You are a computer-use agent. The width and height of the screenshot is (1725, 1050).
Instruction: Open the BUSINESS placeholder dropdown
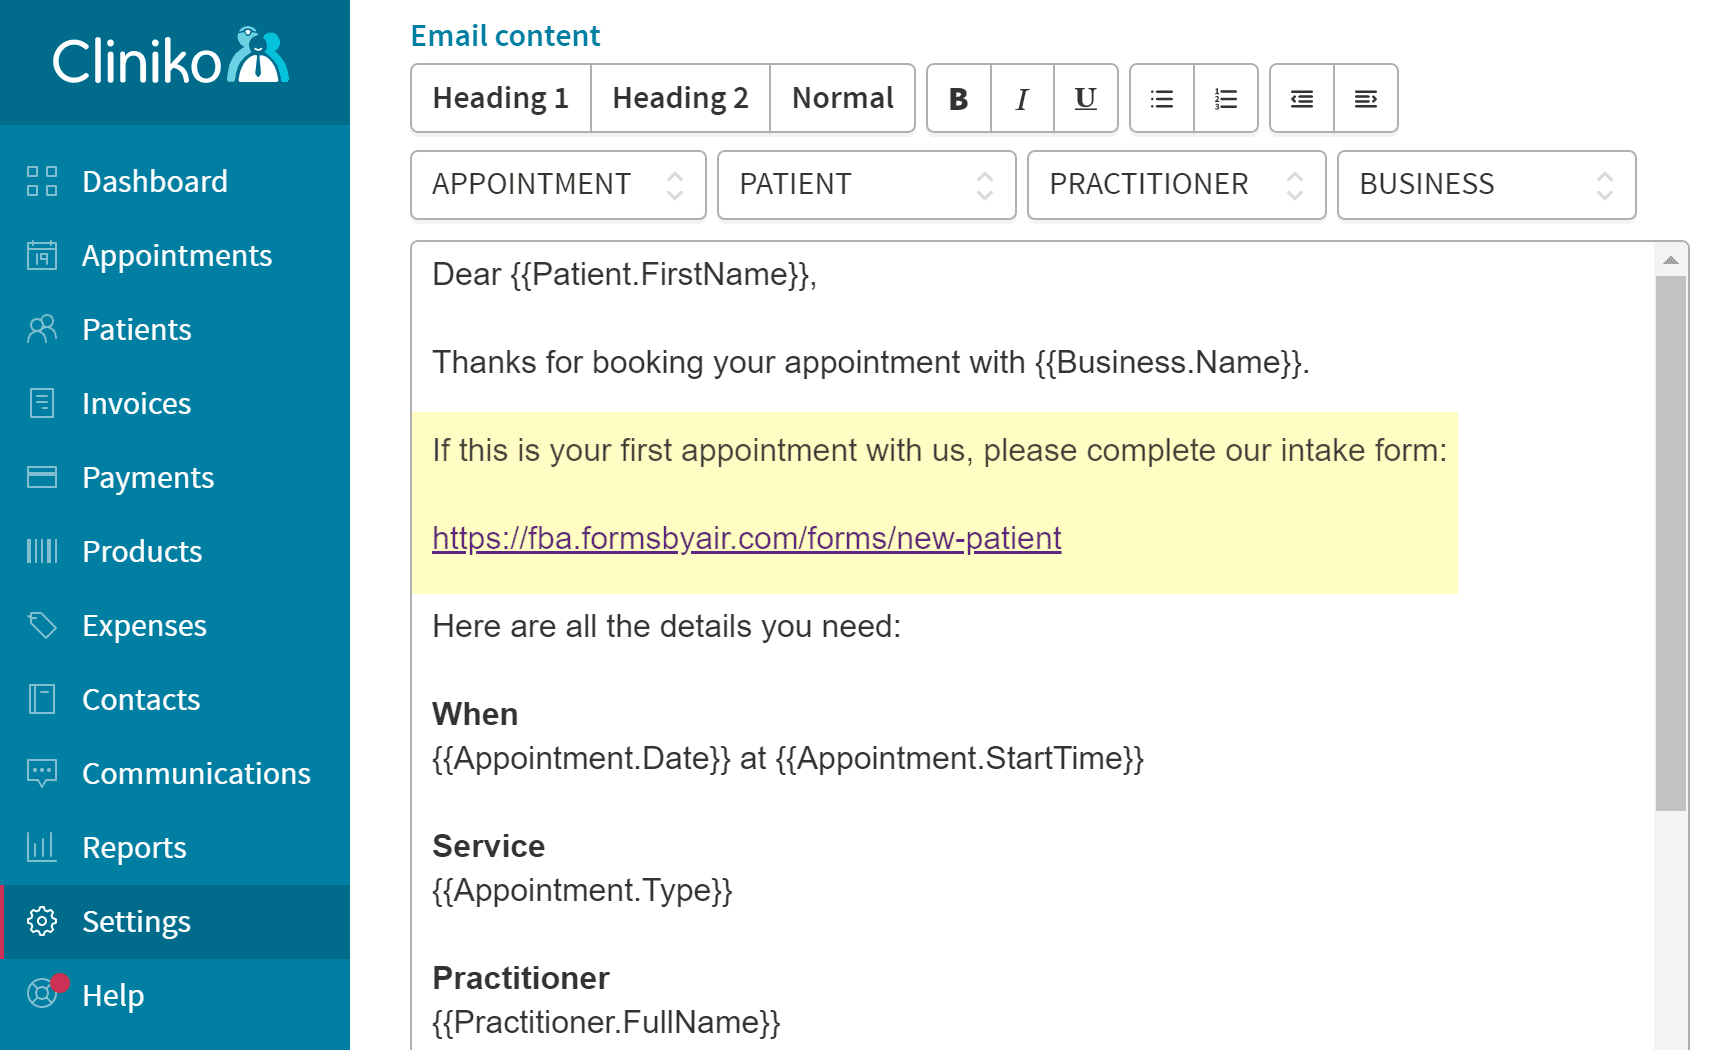[1485, 184]
